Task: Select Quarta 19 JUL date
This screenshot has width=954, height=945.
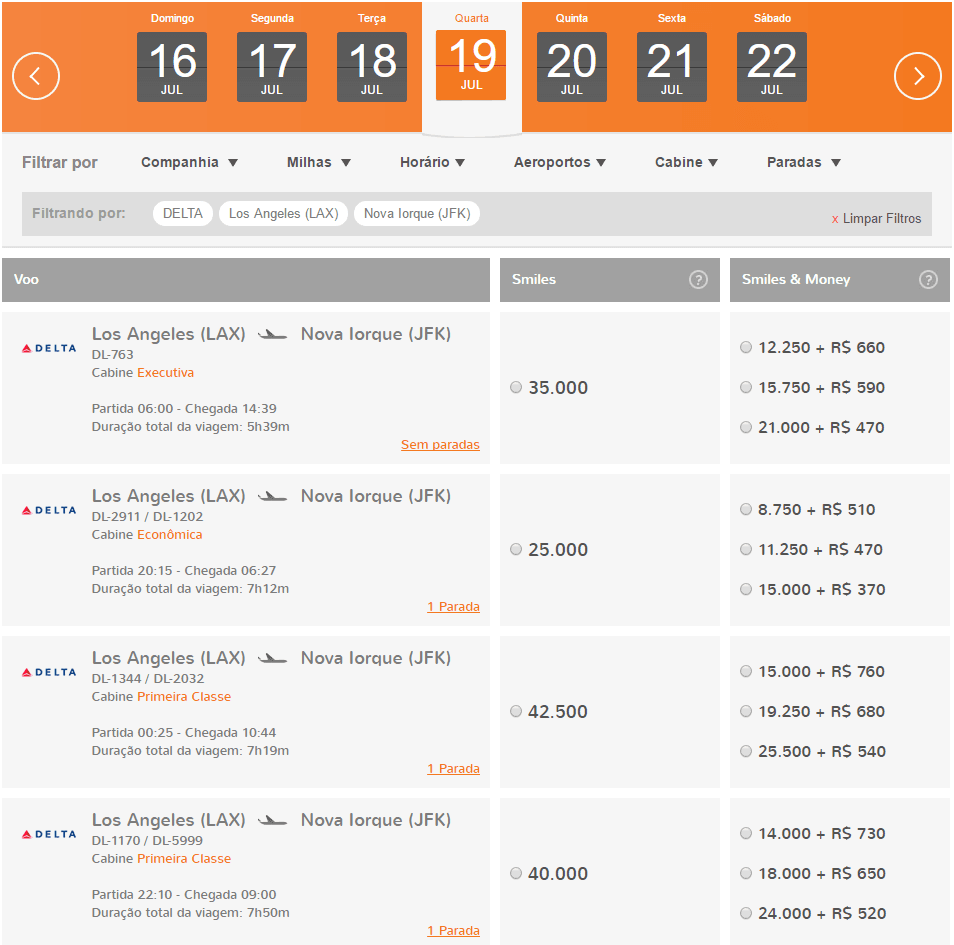Action: tap(471, 65)
